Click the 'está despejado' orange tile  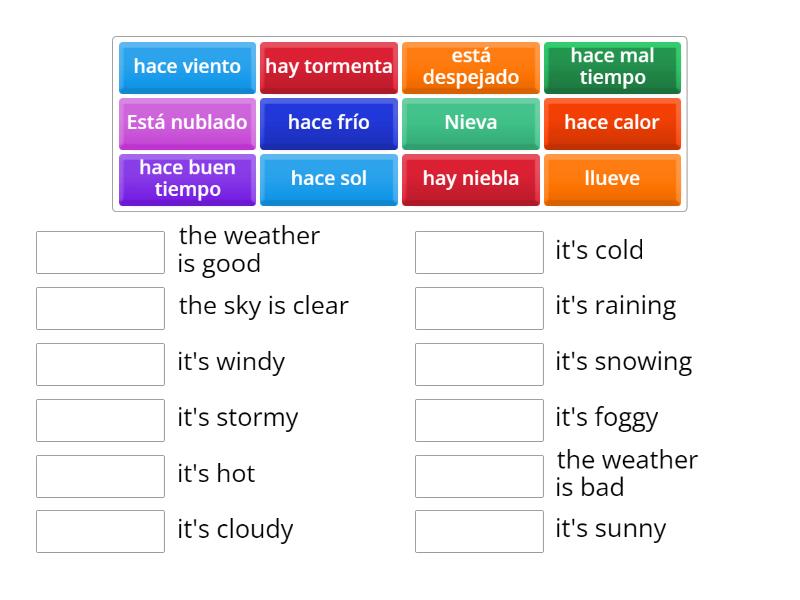click(470, 67)
